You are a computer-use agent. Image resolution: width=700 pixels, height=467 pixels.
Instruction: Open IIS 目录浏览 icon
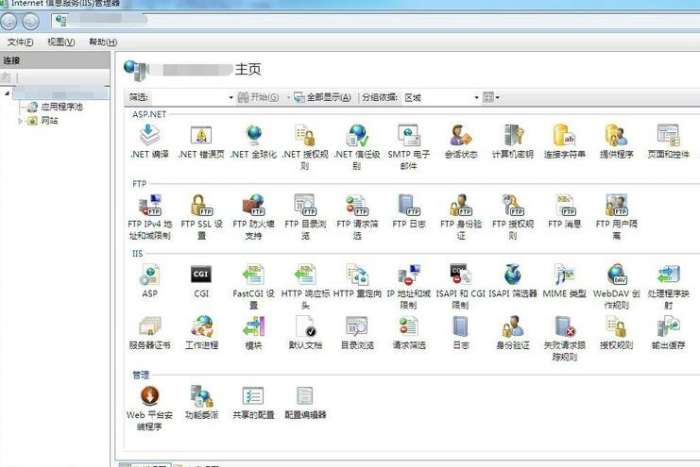pyautogui.click(x=357, y=333)
